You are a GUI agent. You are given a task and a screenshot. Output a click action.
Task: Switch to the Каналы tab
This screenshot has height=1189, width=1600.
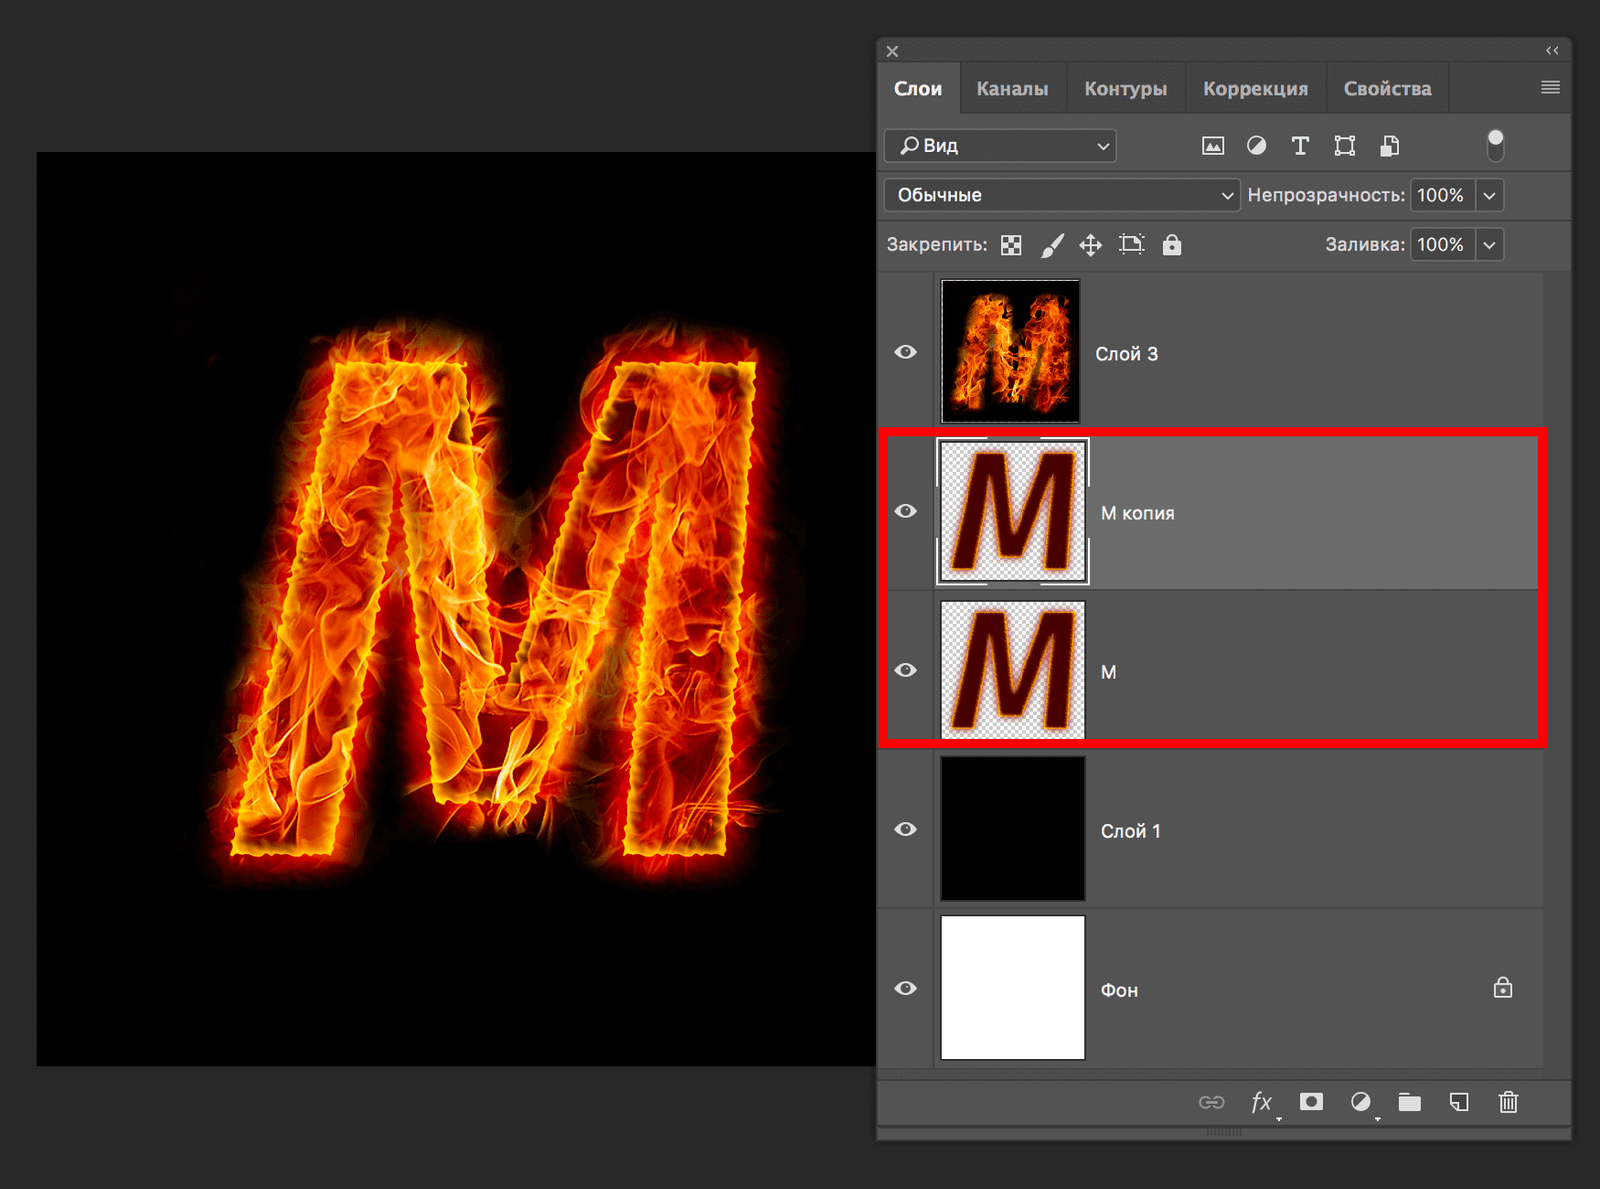point(1012,89)
